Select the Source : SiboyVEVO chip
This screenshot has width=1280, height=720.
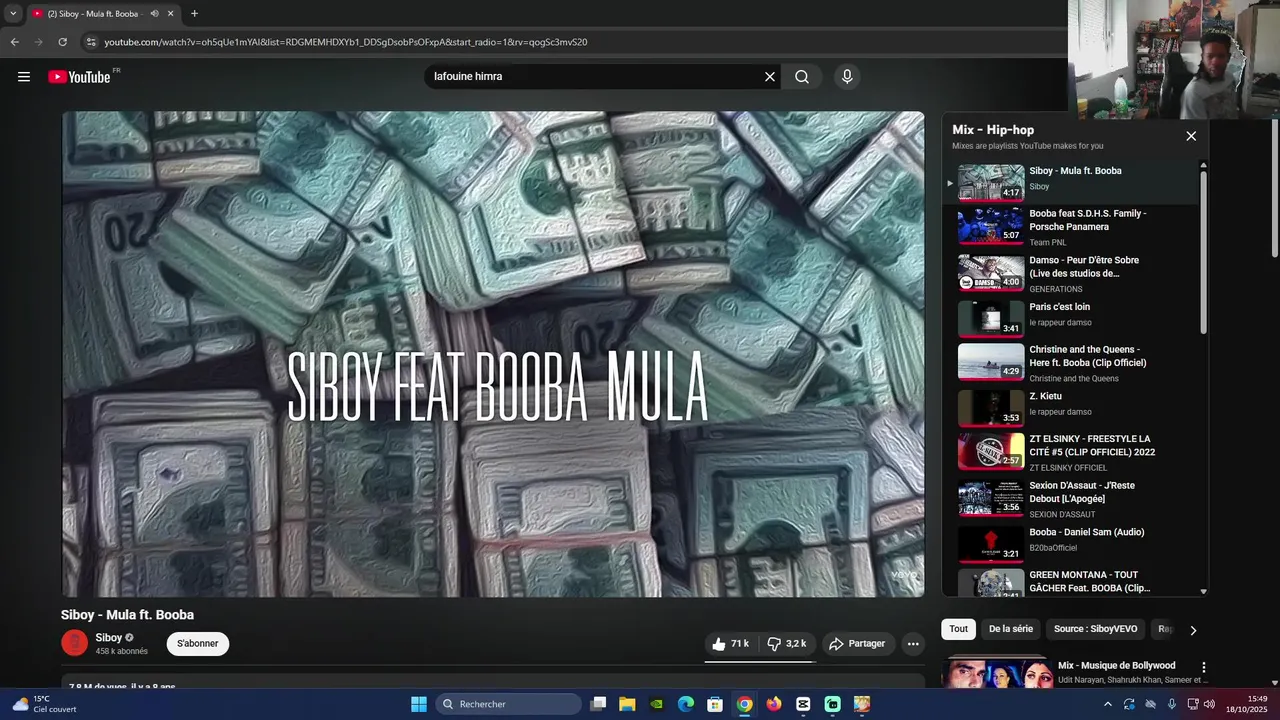click(1095, 629)
